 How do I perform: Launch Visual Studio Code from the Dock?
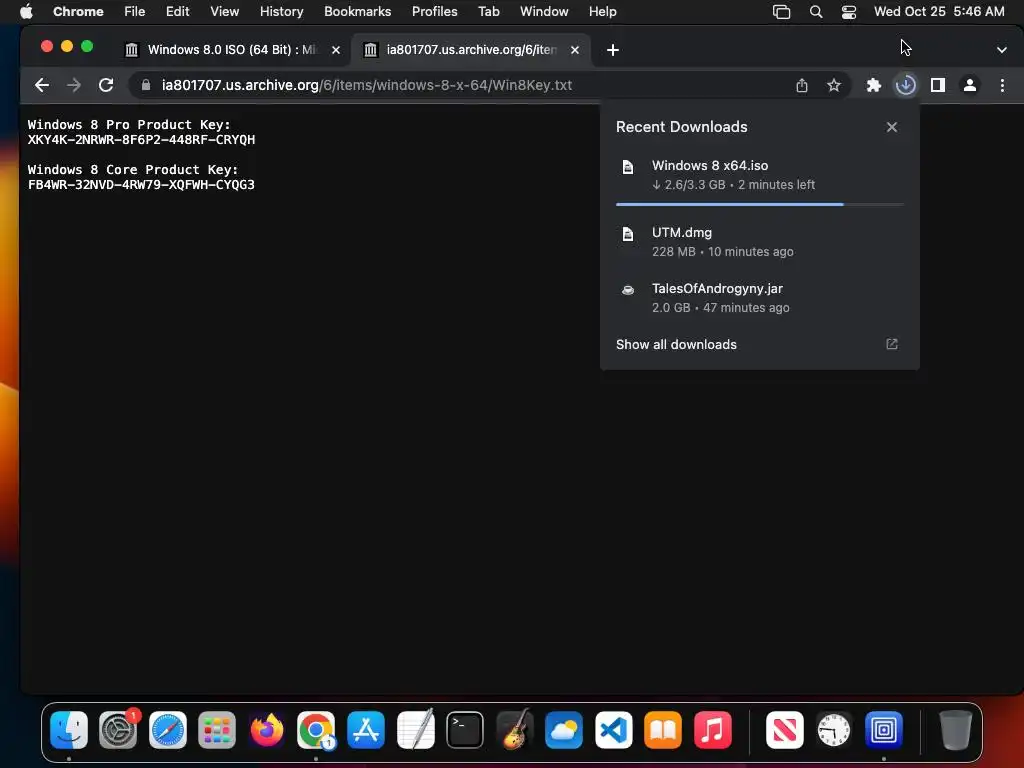(x=613, y=730)
